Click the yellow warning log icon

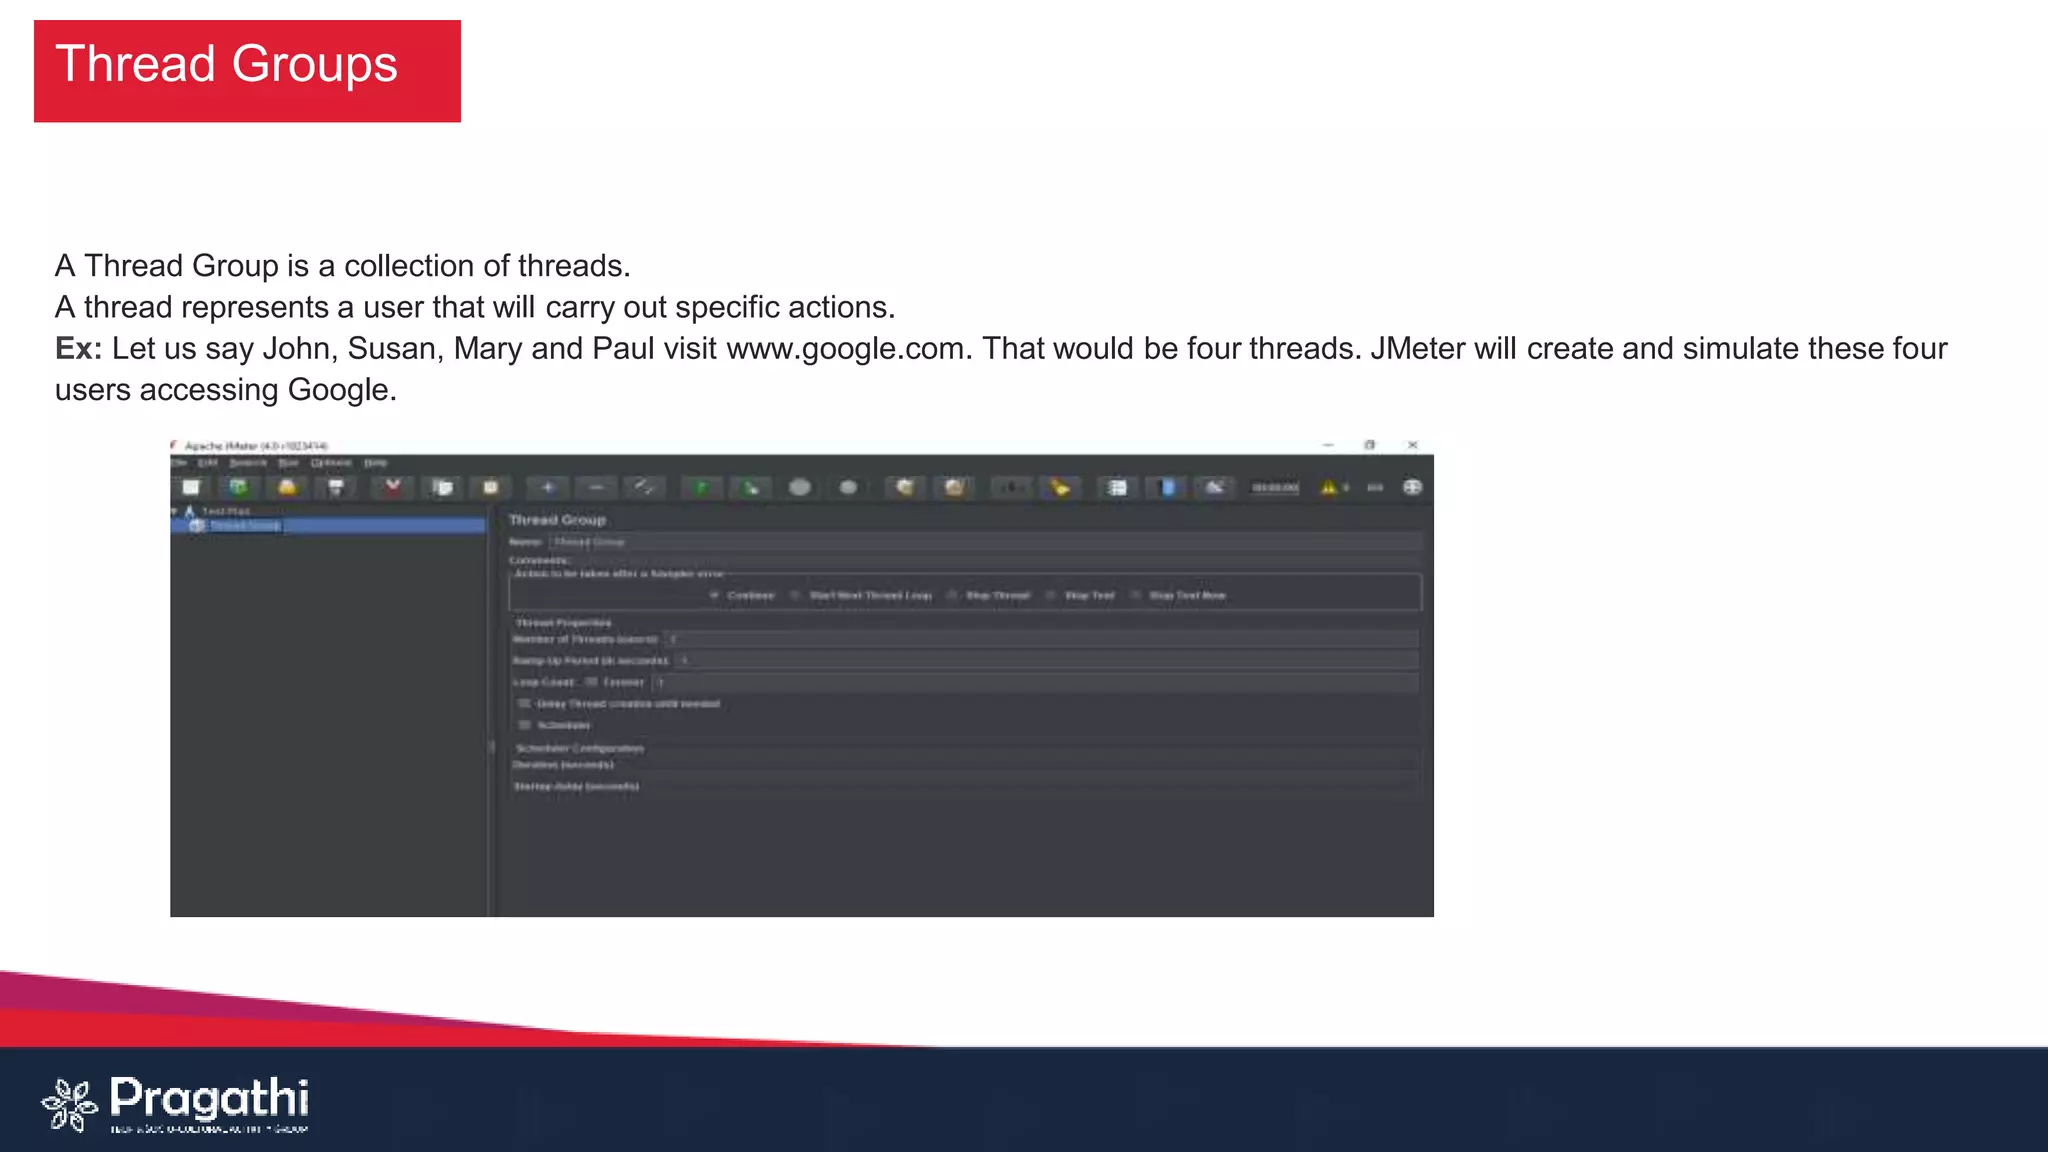click(1328, 487)
